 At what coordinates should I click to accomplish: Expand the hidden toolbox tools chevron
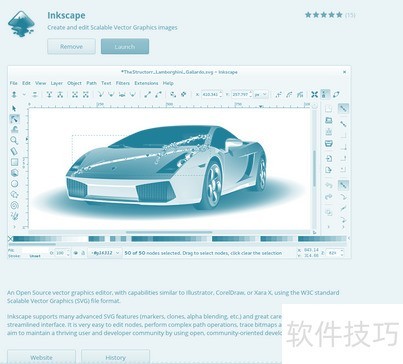click(x=14, y=227)
